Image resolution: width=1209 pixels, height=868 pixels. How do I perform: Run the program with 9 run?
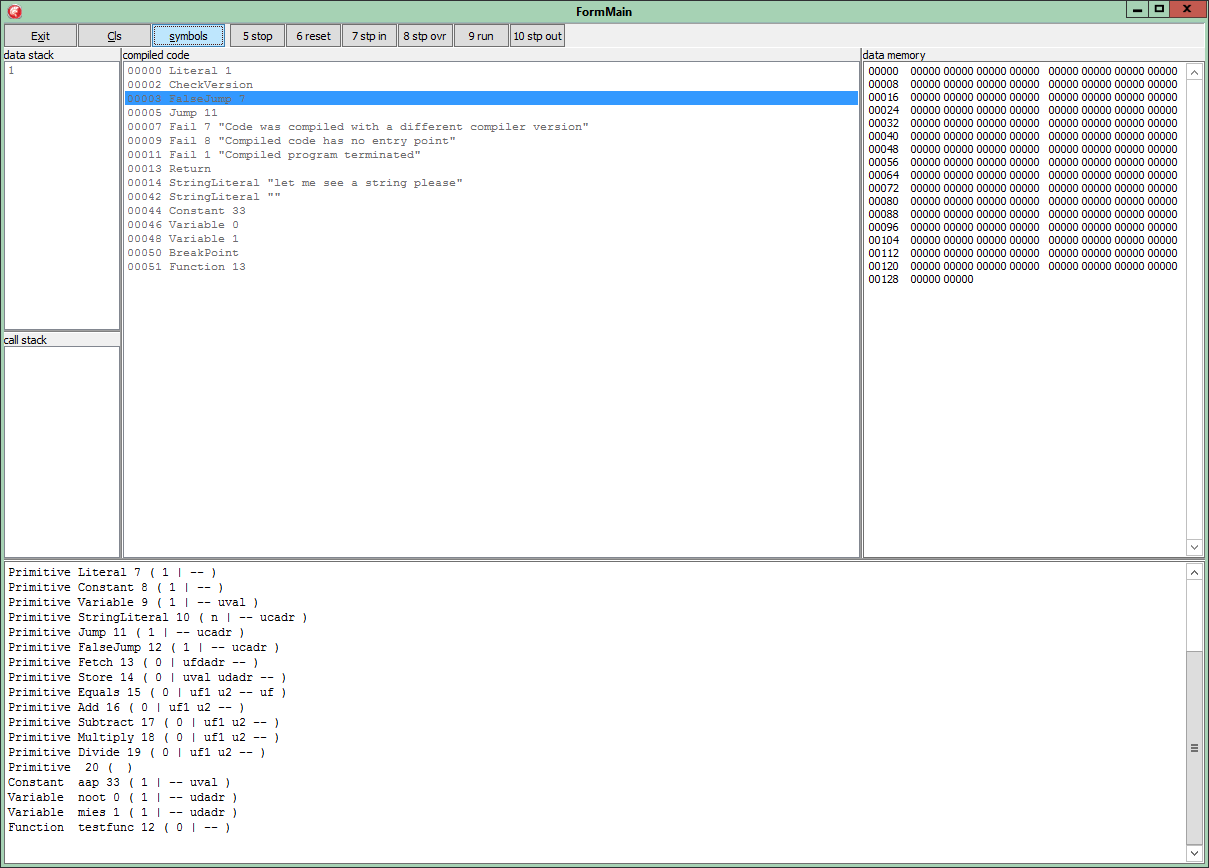[x=481, y=36]
